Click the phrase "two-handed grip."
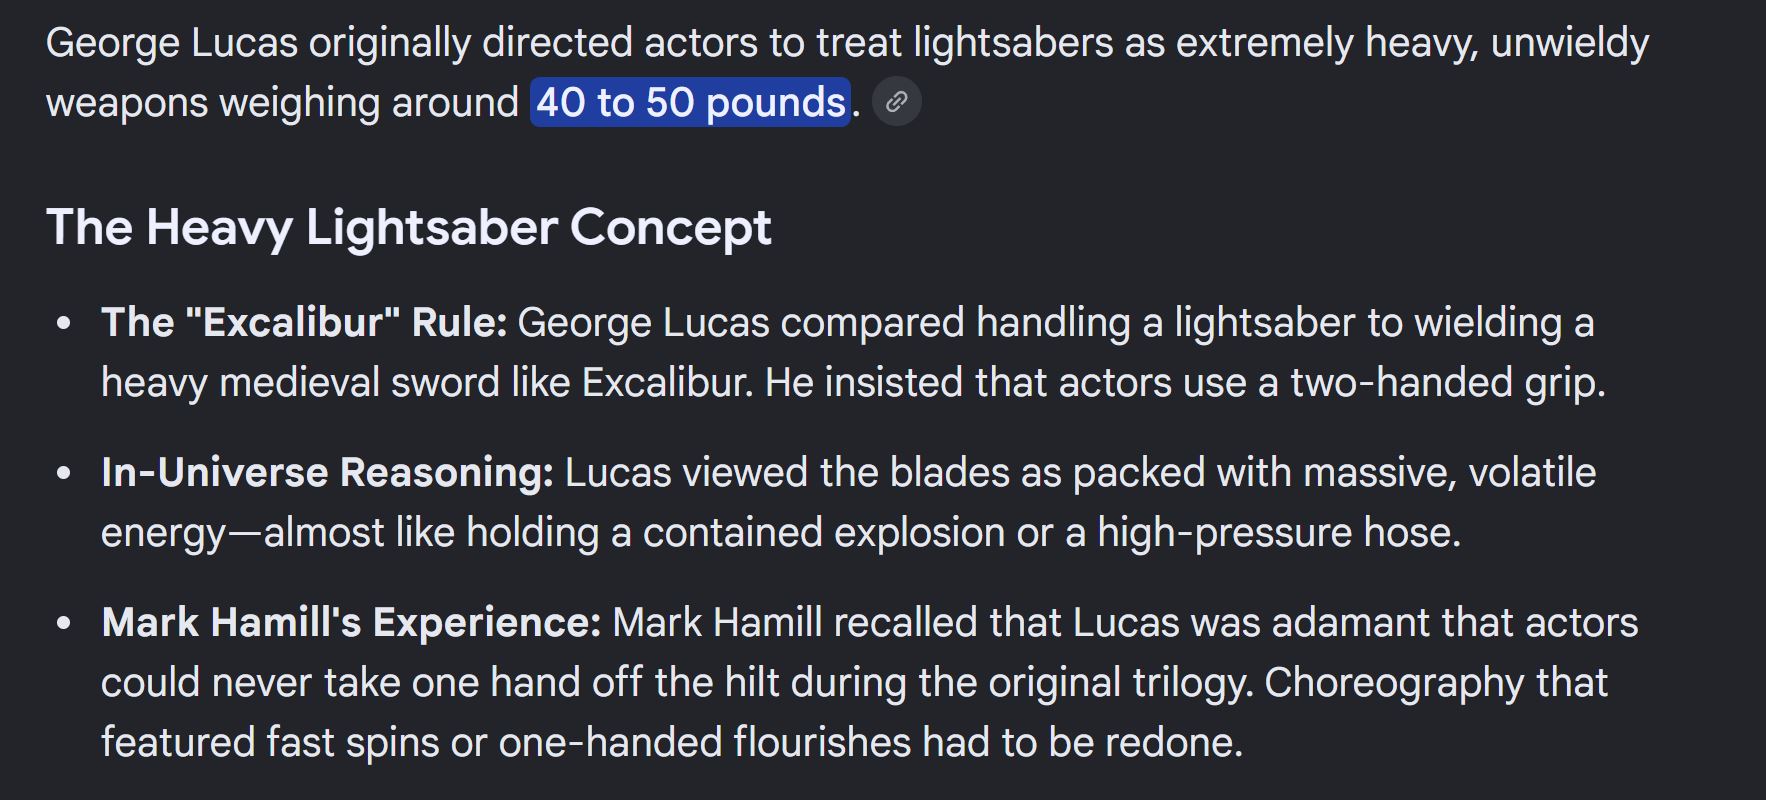The height and width of the screenshot is (800, 1766). coord(1448,383)
